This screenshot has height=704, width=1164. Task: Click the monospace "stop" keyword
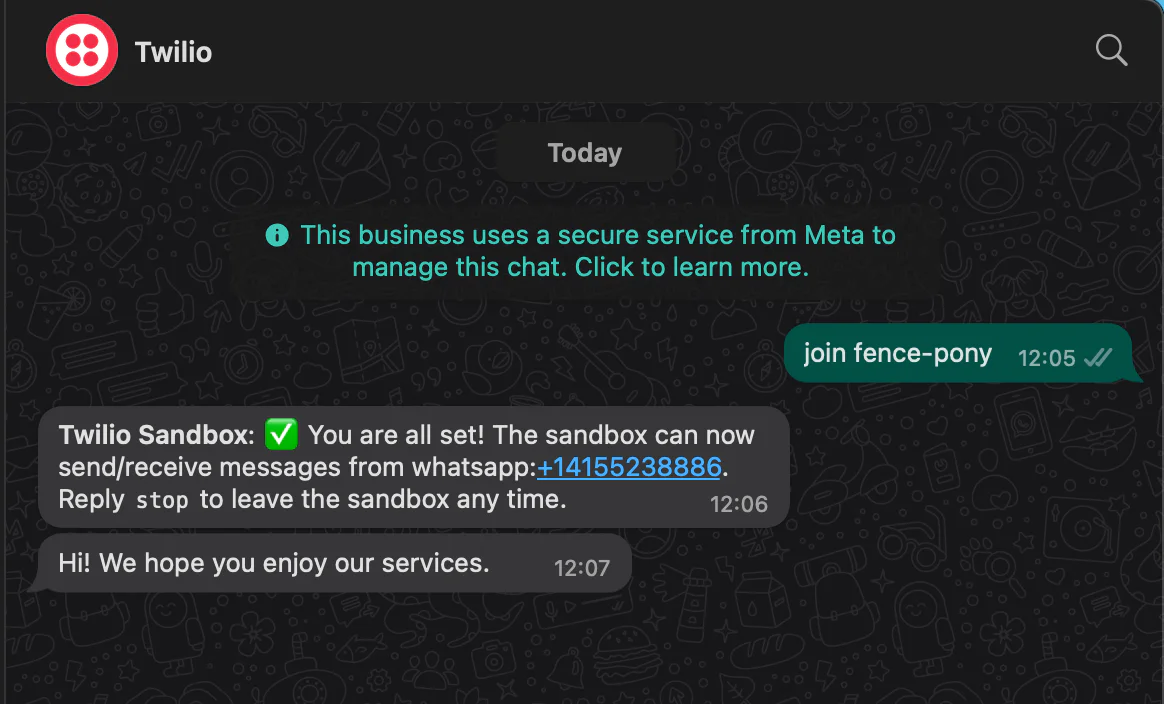click(162, 501)
